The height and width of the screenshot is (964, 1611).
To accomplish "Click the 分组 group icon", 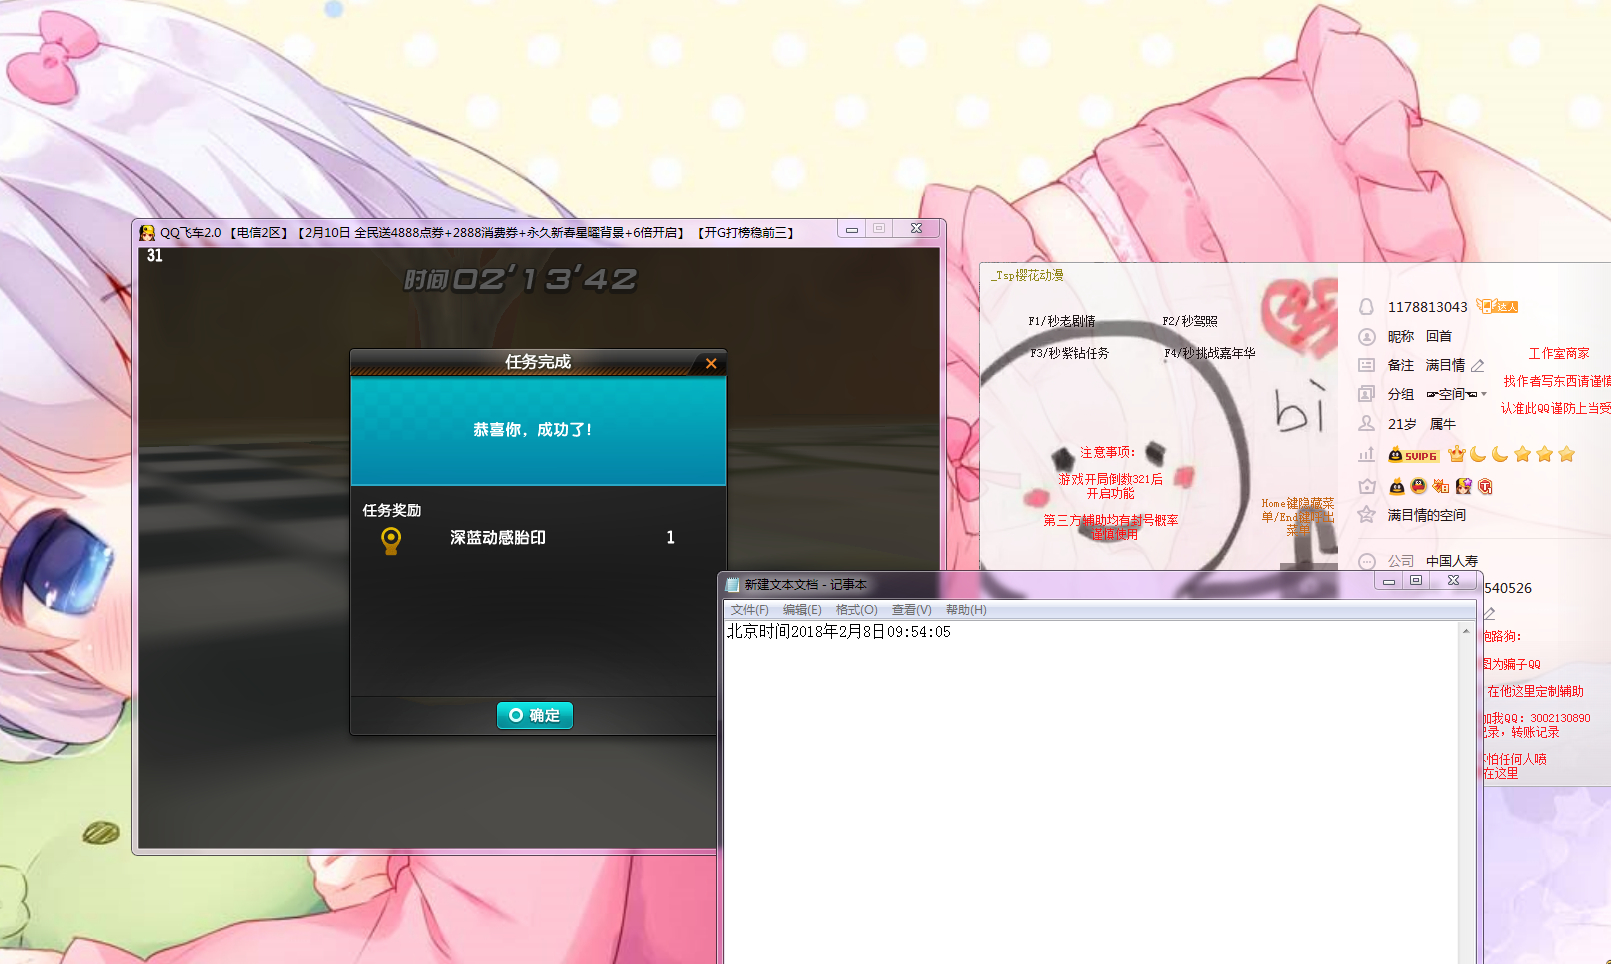I will [x=1366, y=394].
